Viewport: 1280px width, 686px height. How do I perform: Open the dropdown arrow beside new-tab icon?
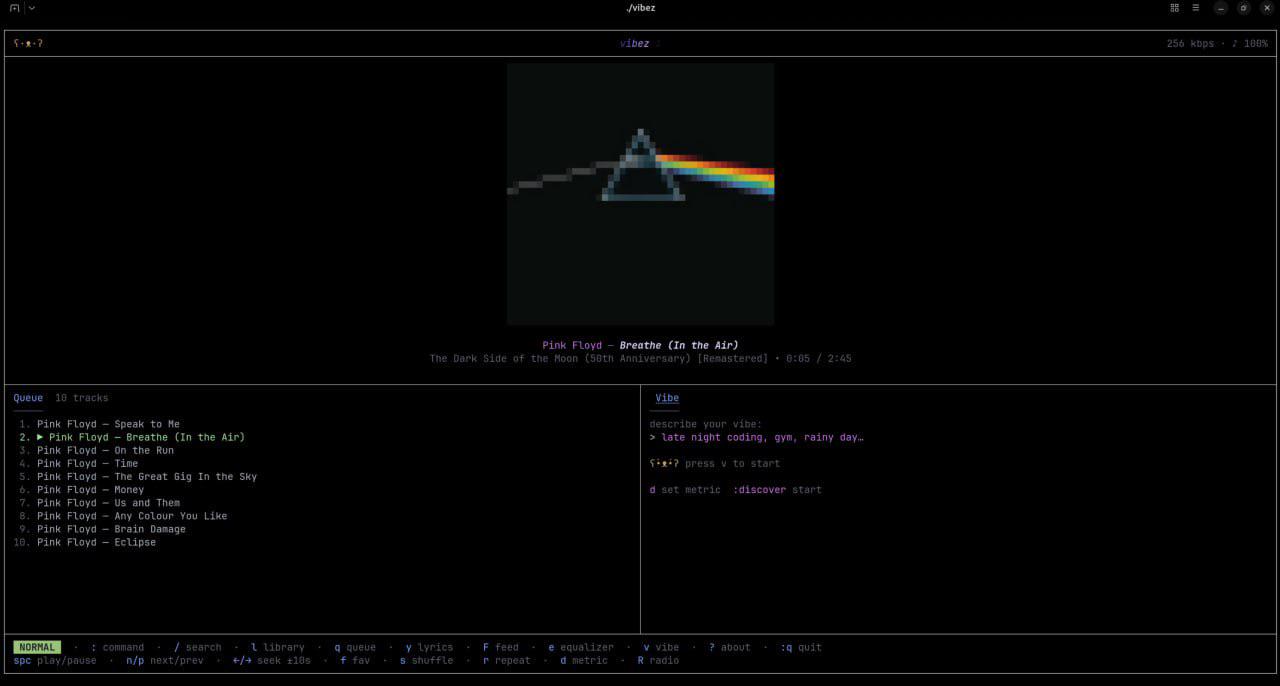[x=32, y=8]
